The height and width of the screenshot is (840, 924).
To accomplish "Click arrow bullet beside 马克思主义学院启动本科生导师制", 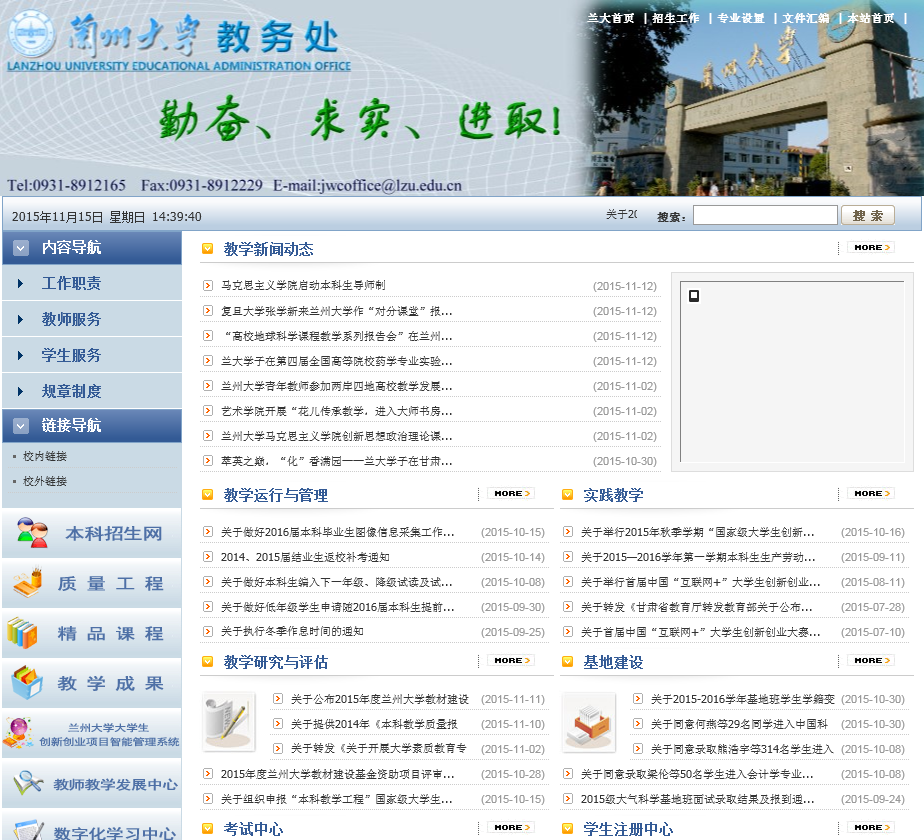I will pos(207,285).
